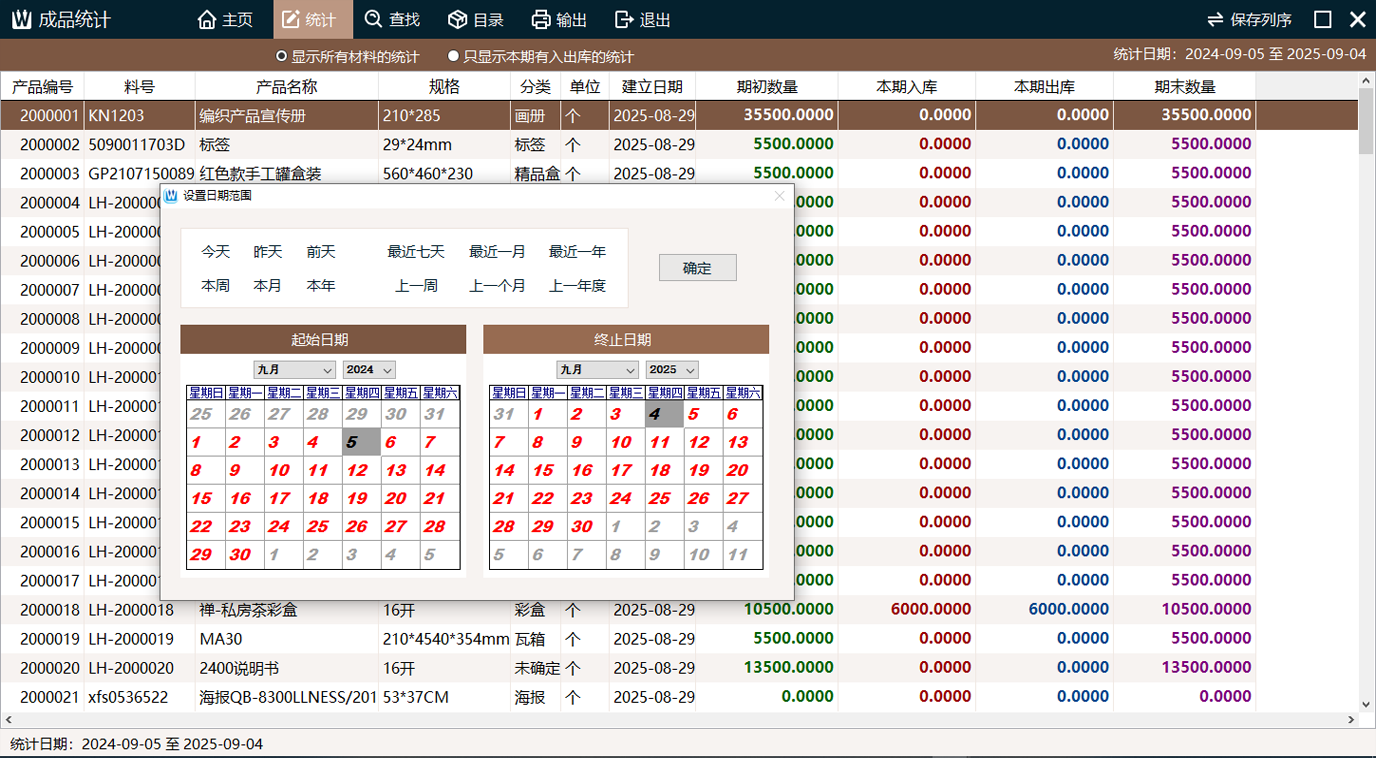Viewport: 1376px width, 758px height.
Task: Select the 只显示本期有入出库的统计 option
Action: tap(451, 55)
